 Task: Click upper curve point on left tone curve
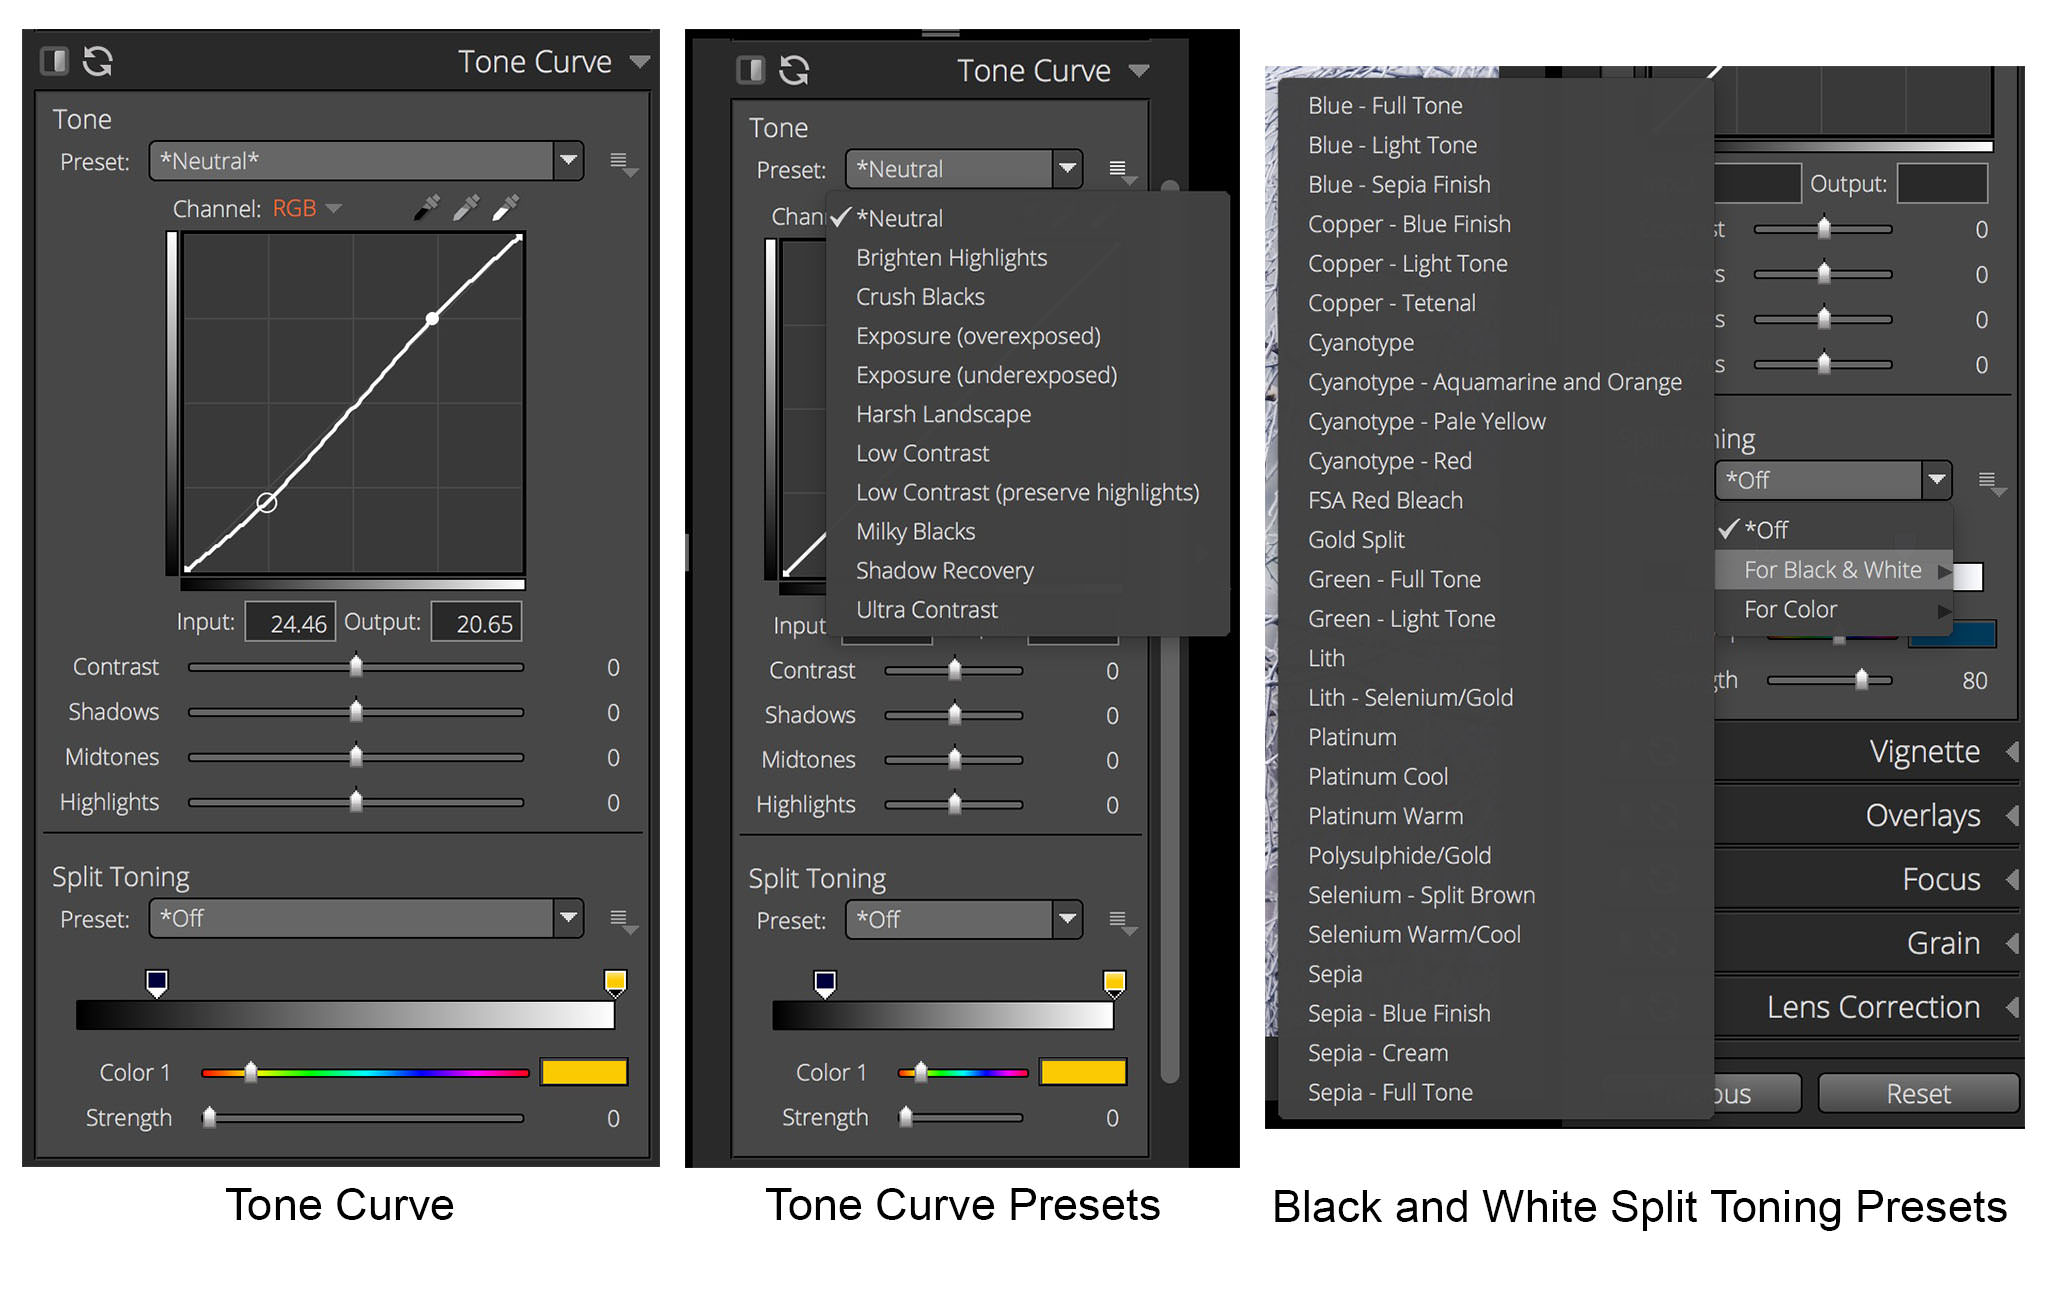[432, 319]
